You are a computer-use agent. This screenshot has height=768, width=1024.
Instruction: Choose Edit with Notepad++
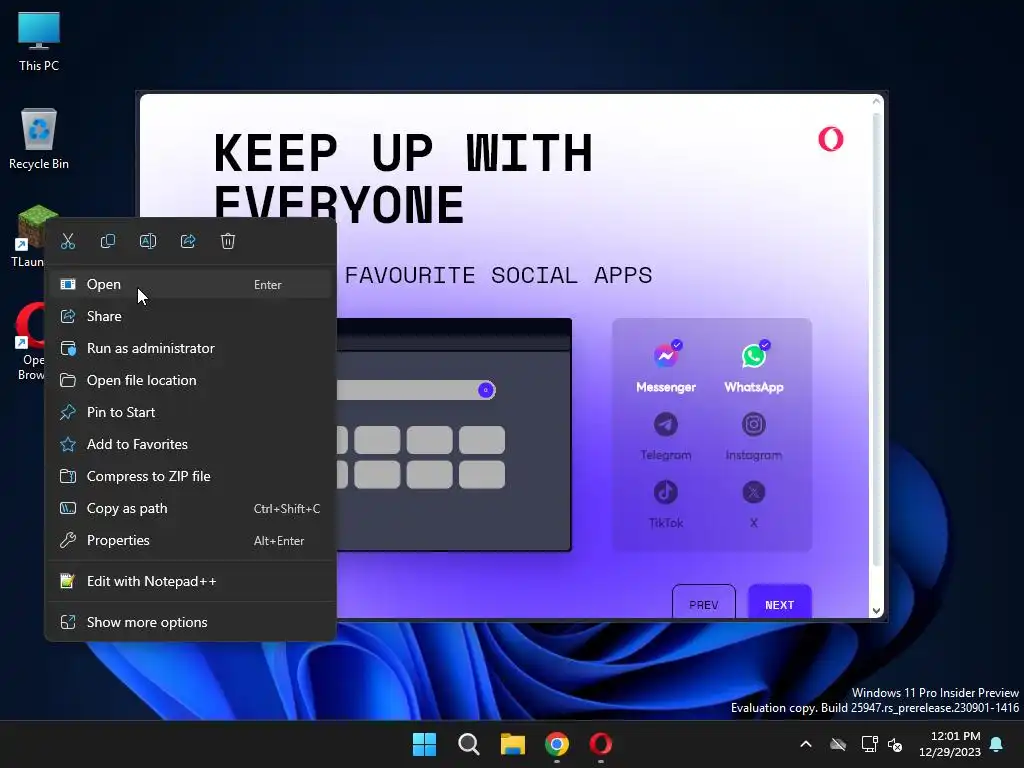(190, 581)
